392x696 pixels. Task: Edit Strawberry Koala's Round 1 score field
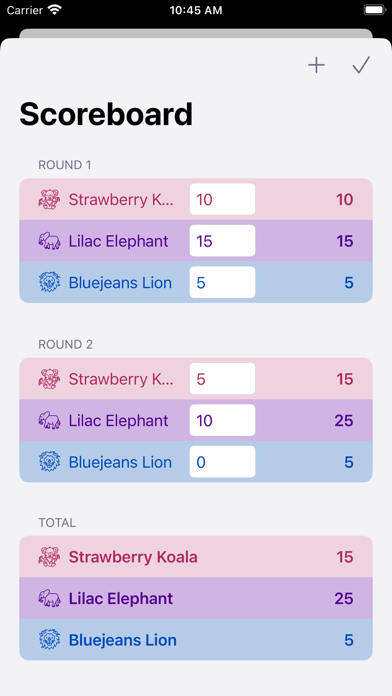222,199
